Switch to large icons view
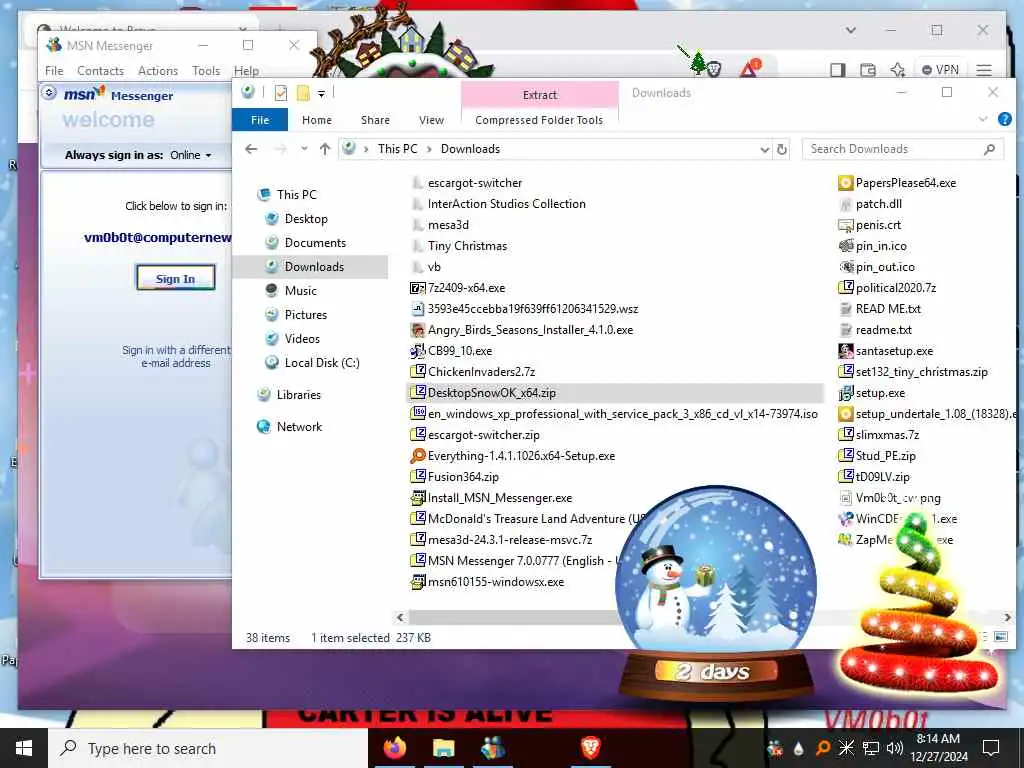Screen dimensions: 1024x768 point(1000,637)
